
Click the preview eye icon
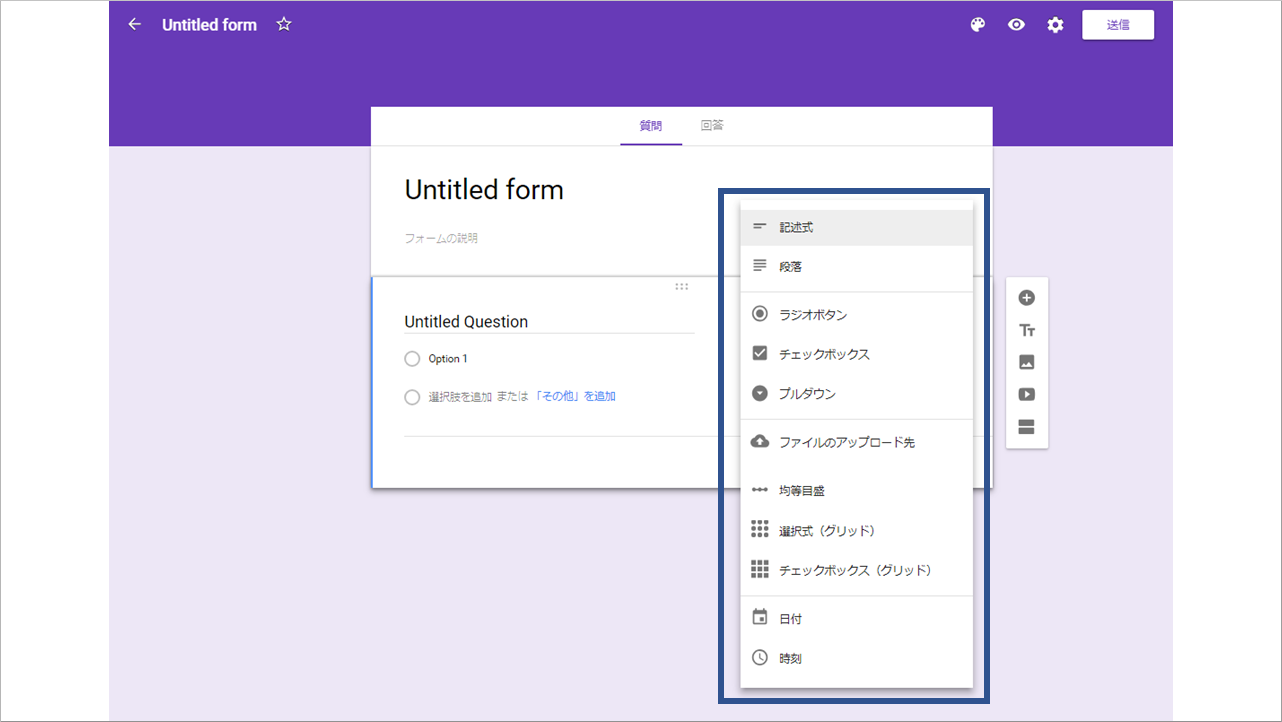[x=1016, y=24]
